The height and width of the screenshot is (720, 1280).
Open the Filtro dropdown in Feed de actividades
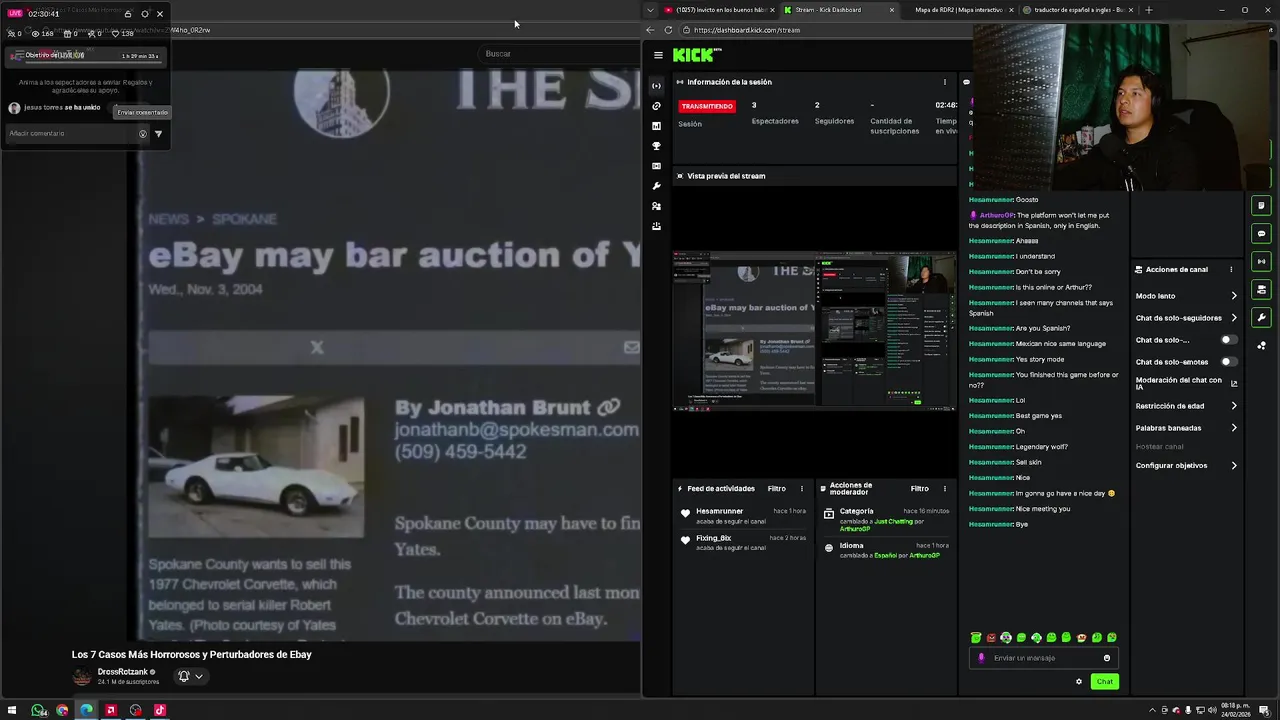point(776,489)
